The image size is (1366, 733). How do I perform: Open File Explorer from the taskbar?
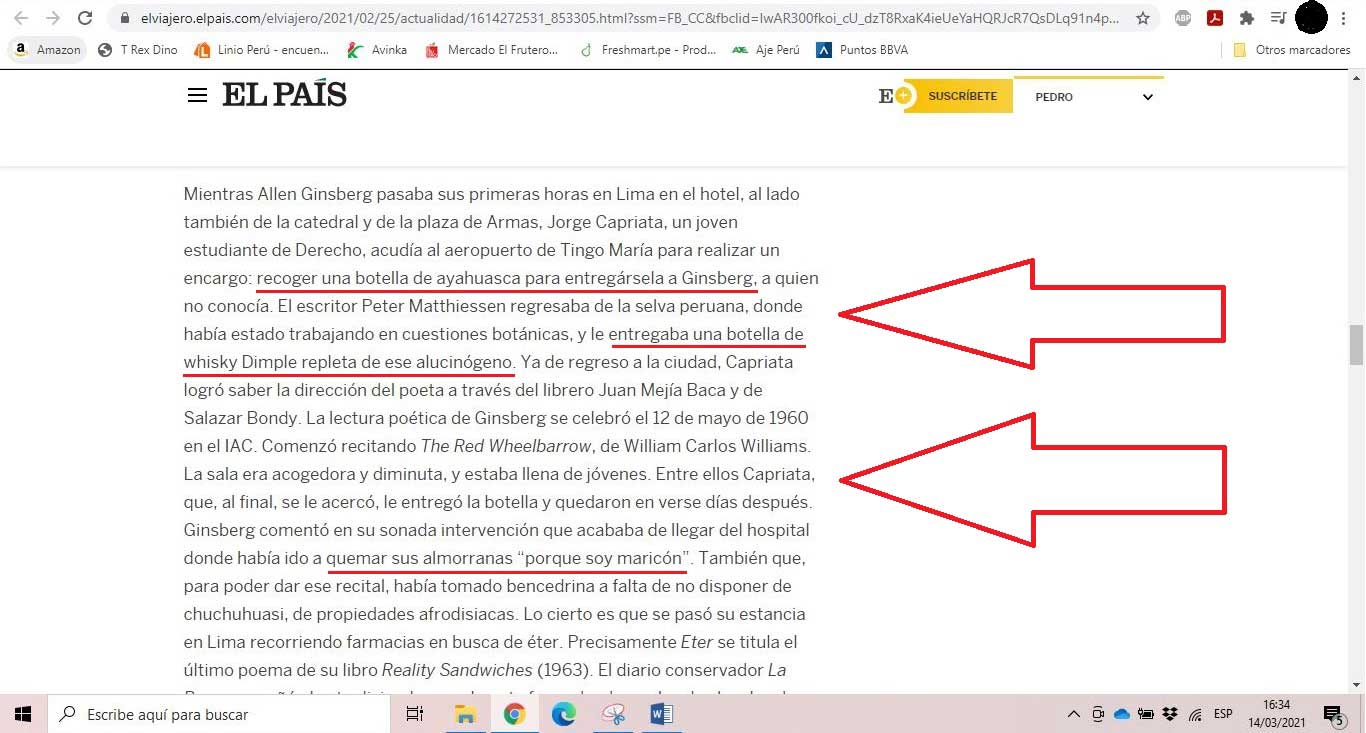coord(465,714)
